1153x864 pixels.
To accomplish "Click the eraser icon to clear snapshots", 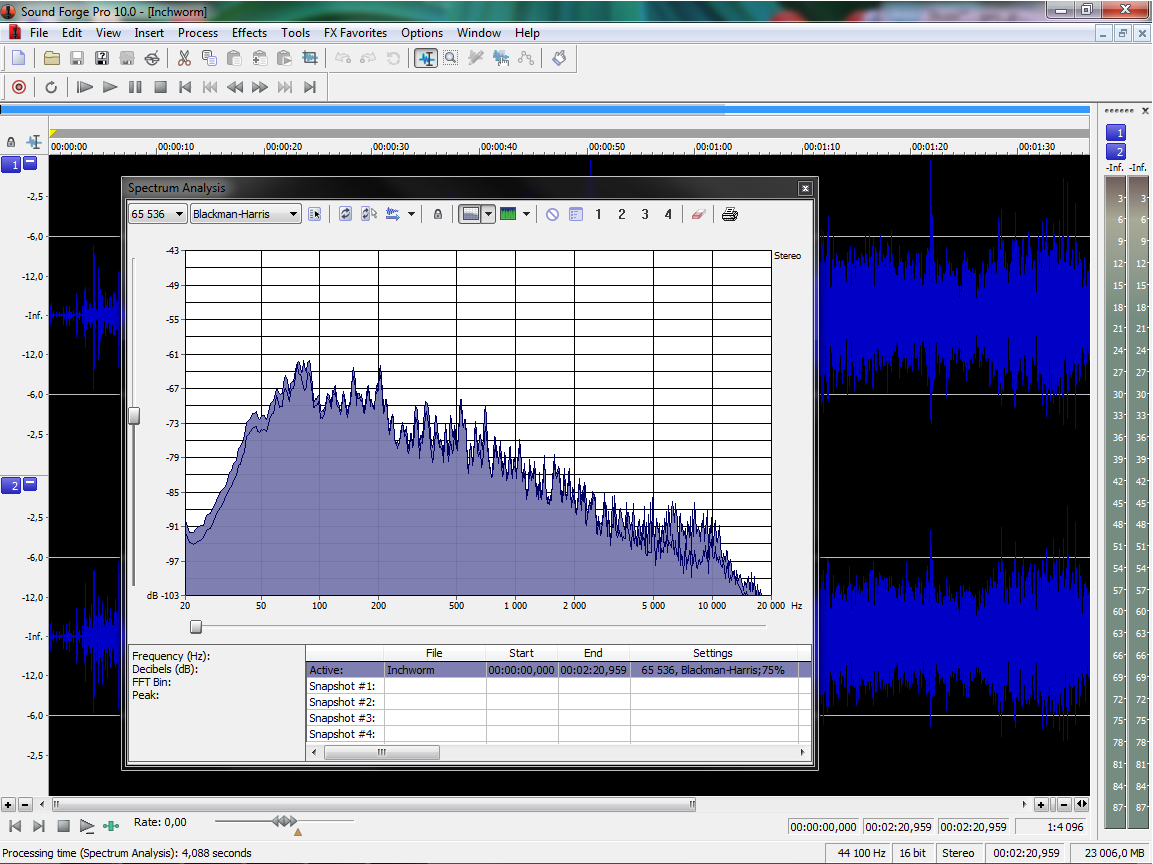I will (x=699, y=214).
